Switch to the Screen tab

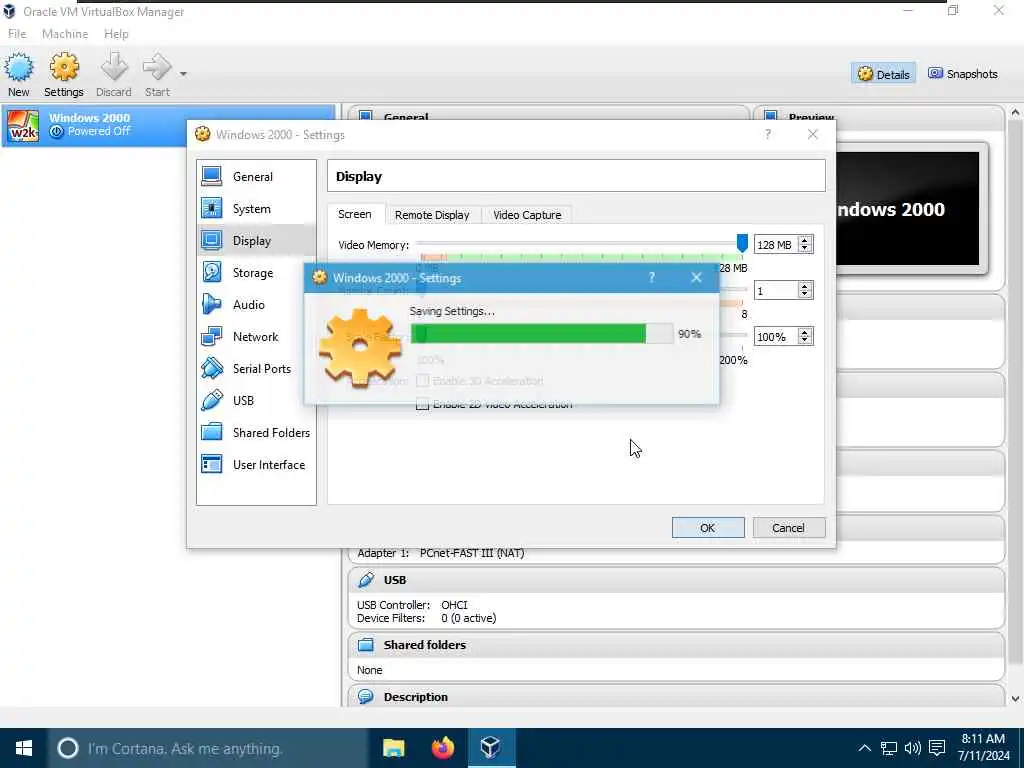pos(355,214)
